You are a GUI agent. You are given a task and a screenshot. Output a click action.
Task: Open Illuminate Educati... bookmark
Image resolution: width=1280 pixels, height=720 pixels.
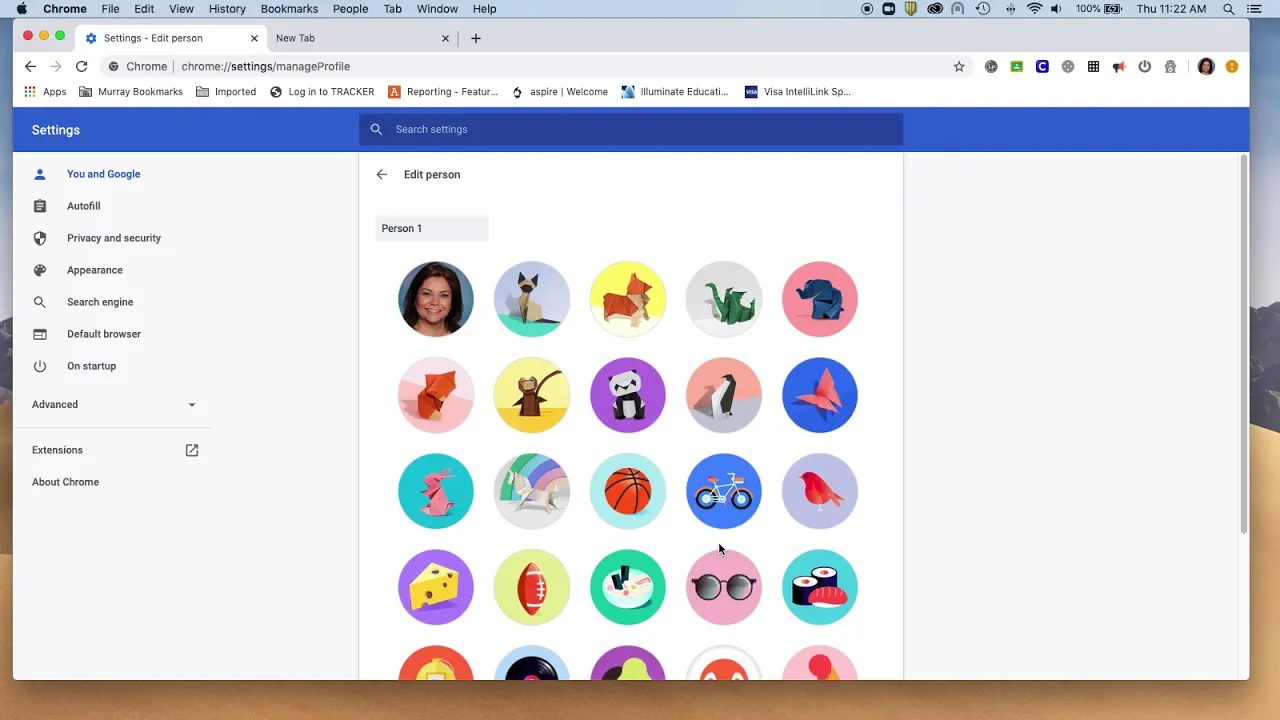click(x=675, y=91)
